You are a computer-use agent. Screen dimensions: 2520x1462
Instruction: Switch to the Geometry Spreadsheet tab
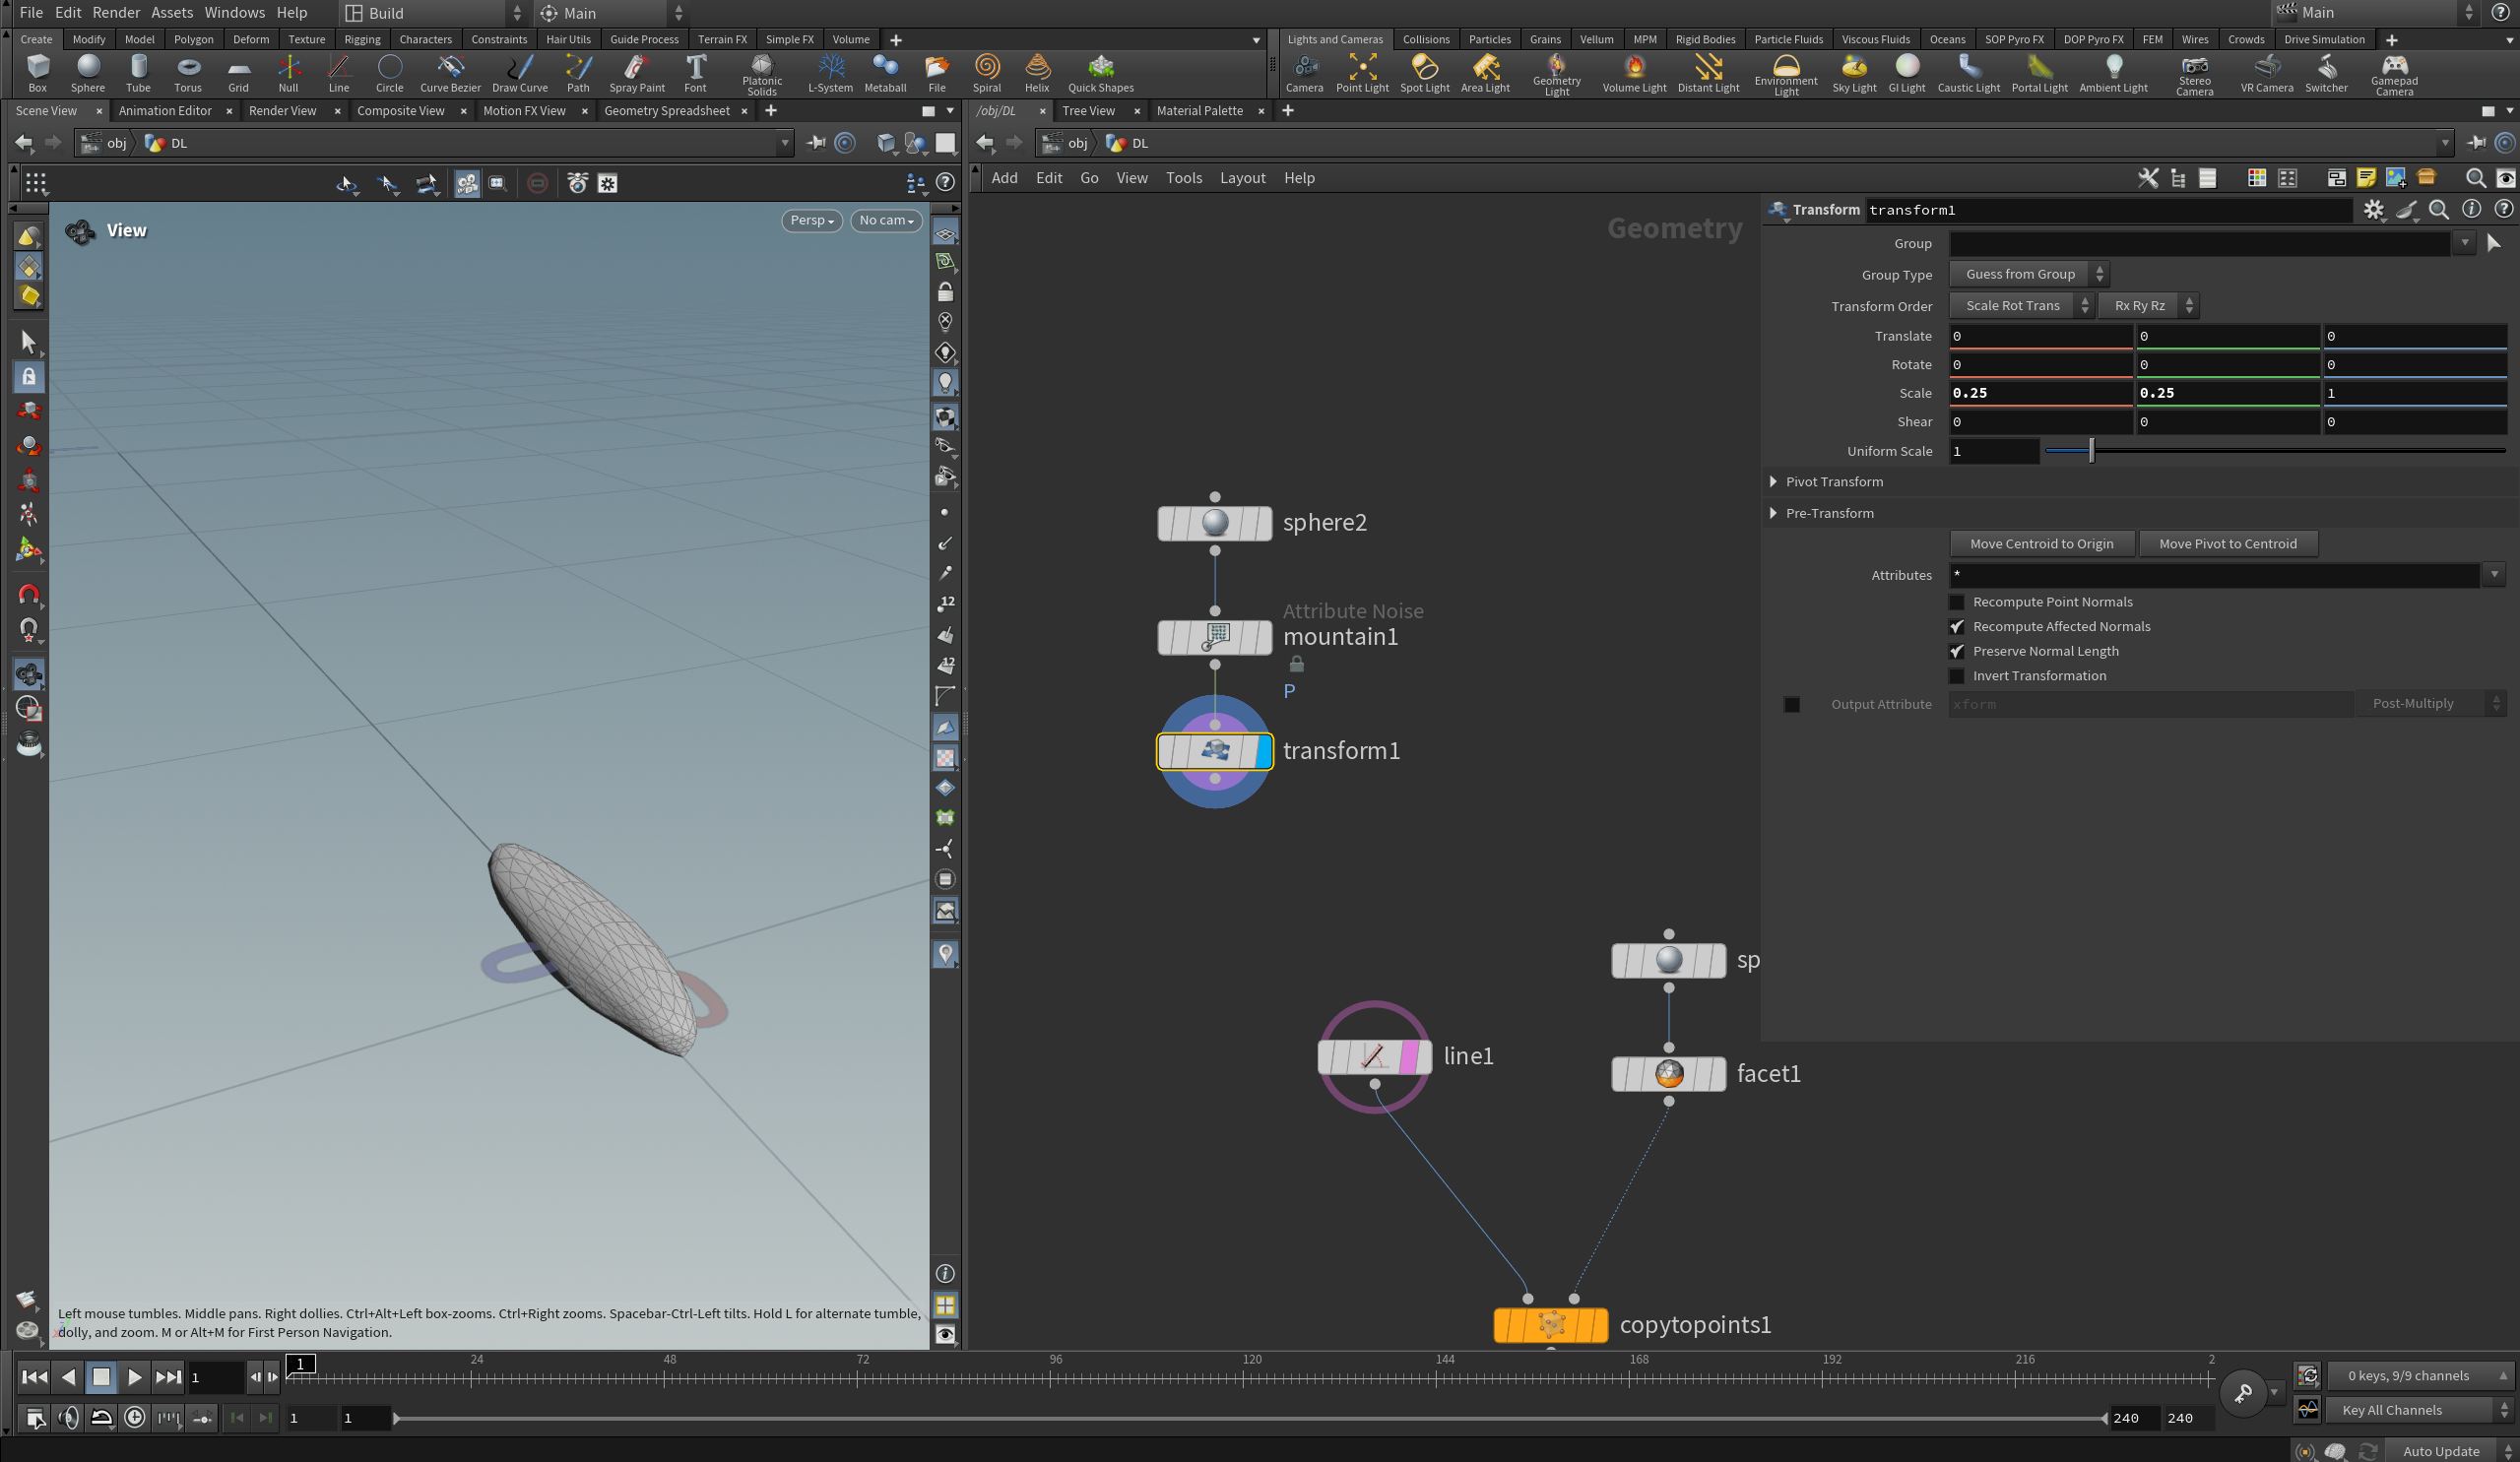[666, 111]
